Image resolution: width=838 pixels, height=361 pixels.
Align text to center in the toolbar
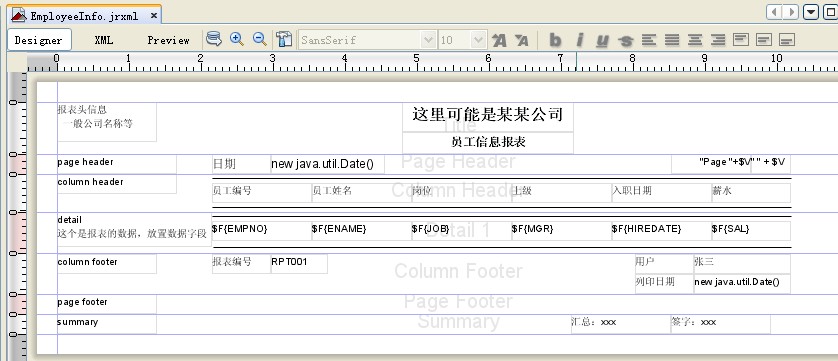pyautogui.click(x=695, y=40)
